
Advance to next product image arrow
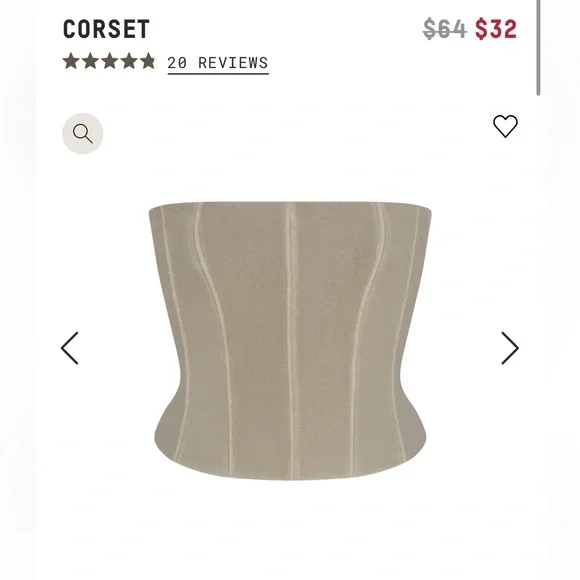tap(510, 348)
